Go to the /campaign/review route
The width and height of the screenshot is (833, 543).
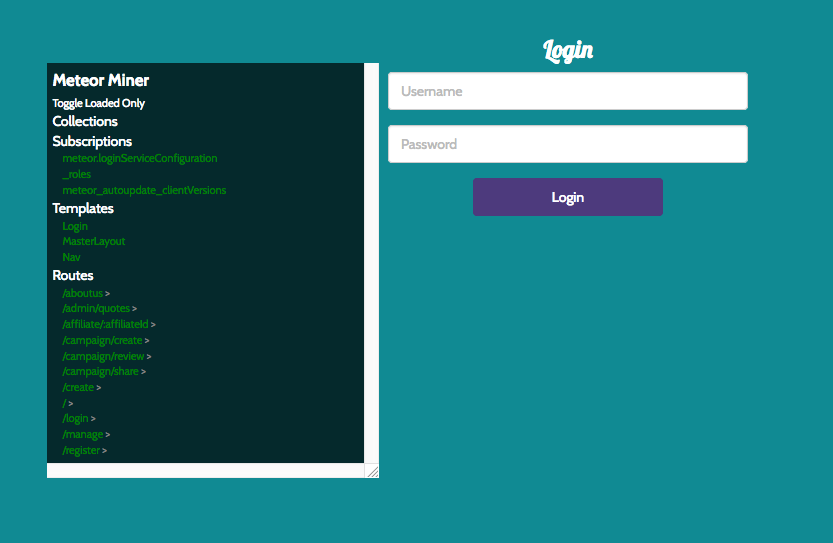point(103,356)
